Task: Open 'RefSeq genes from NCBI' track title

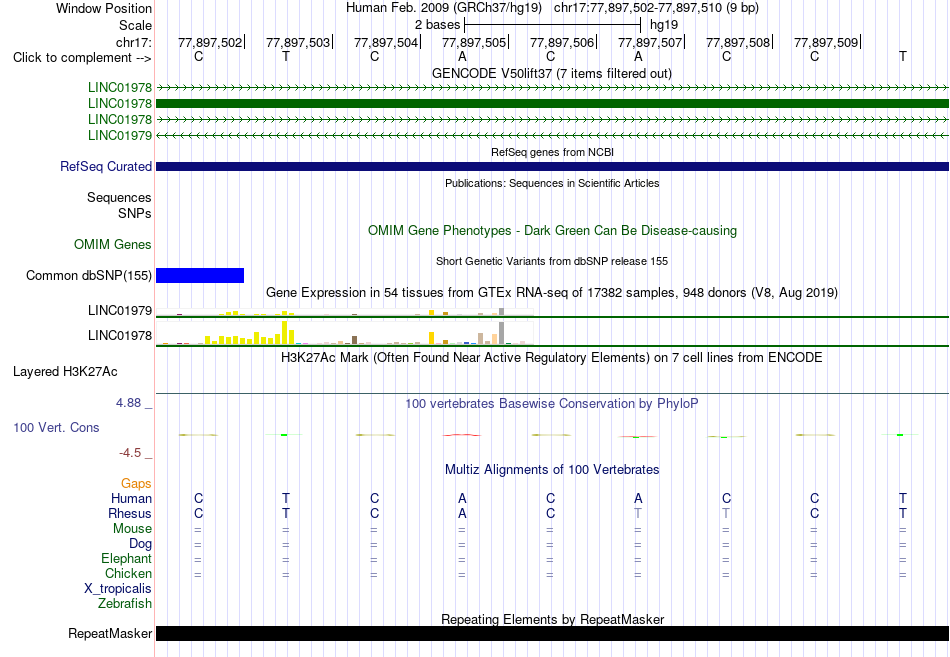Action: 552,152
